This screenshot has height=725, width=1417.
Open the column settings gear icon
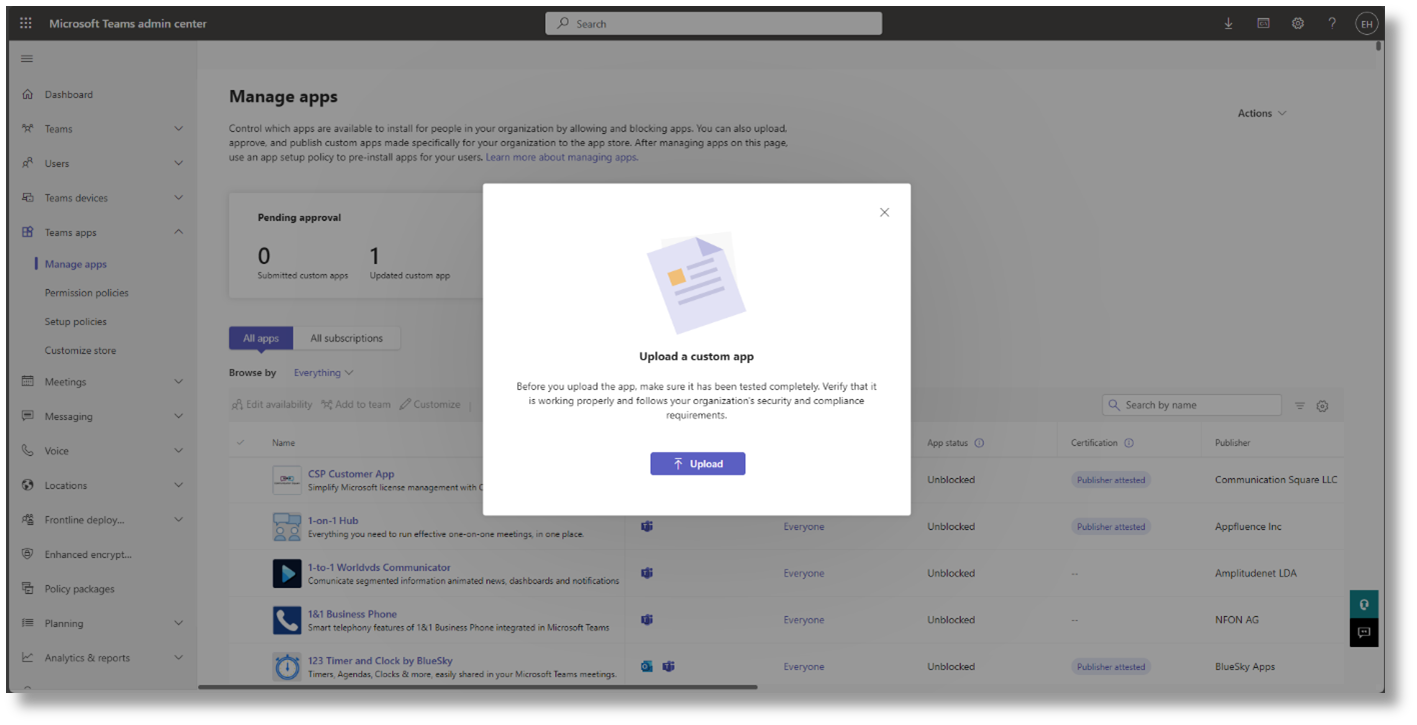(1323, 406)
